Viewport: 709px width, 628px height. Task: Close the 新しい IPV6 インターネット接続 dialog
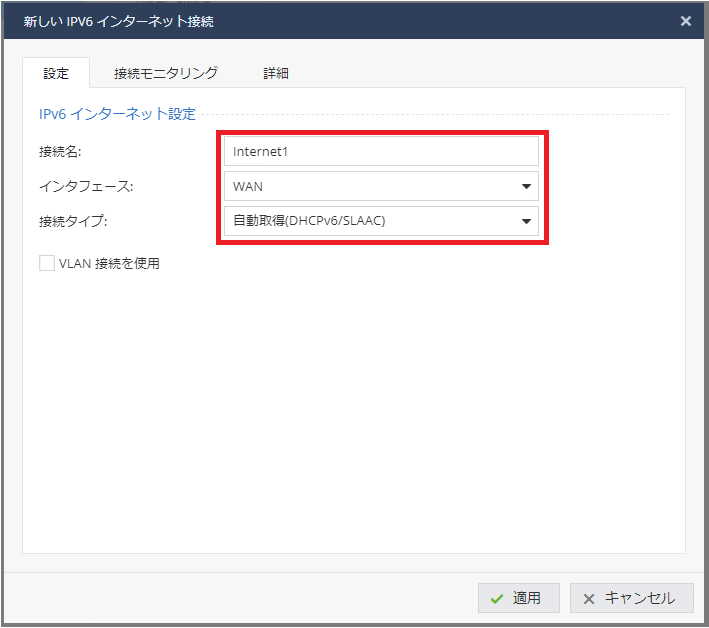(x=685, y=21)
